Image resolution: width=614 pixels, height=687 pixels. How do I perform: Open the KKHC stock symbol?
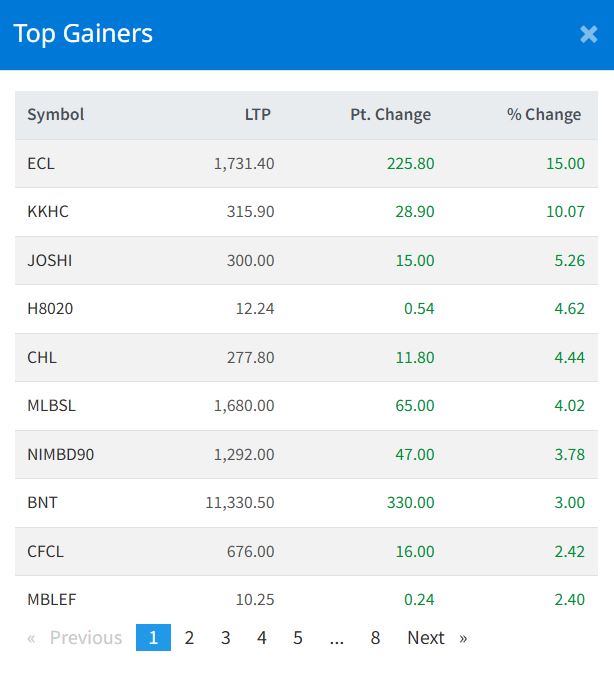[48, 211]
